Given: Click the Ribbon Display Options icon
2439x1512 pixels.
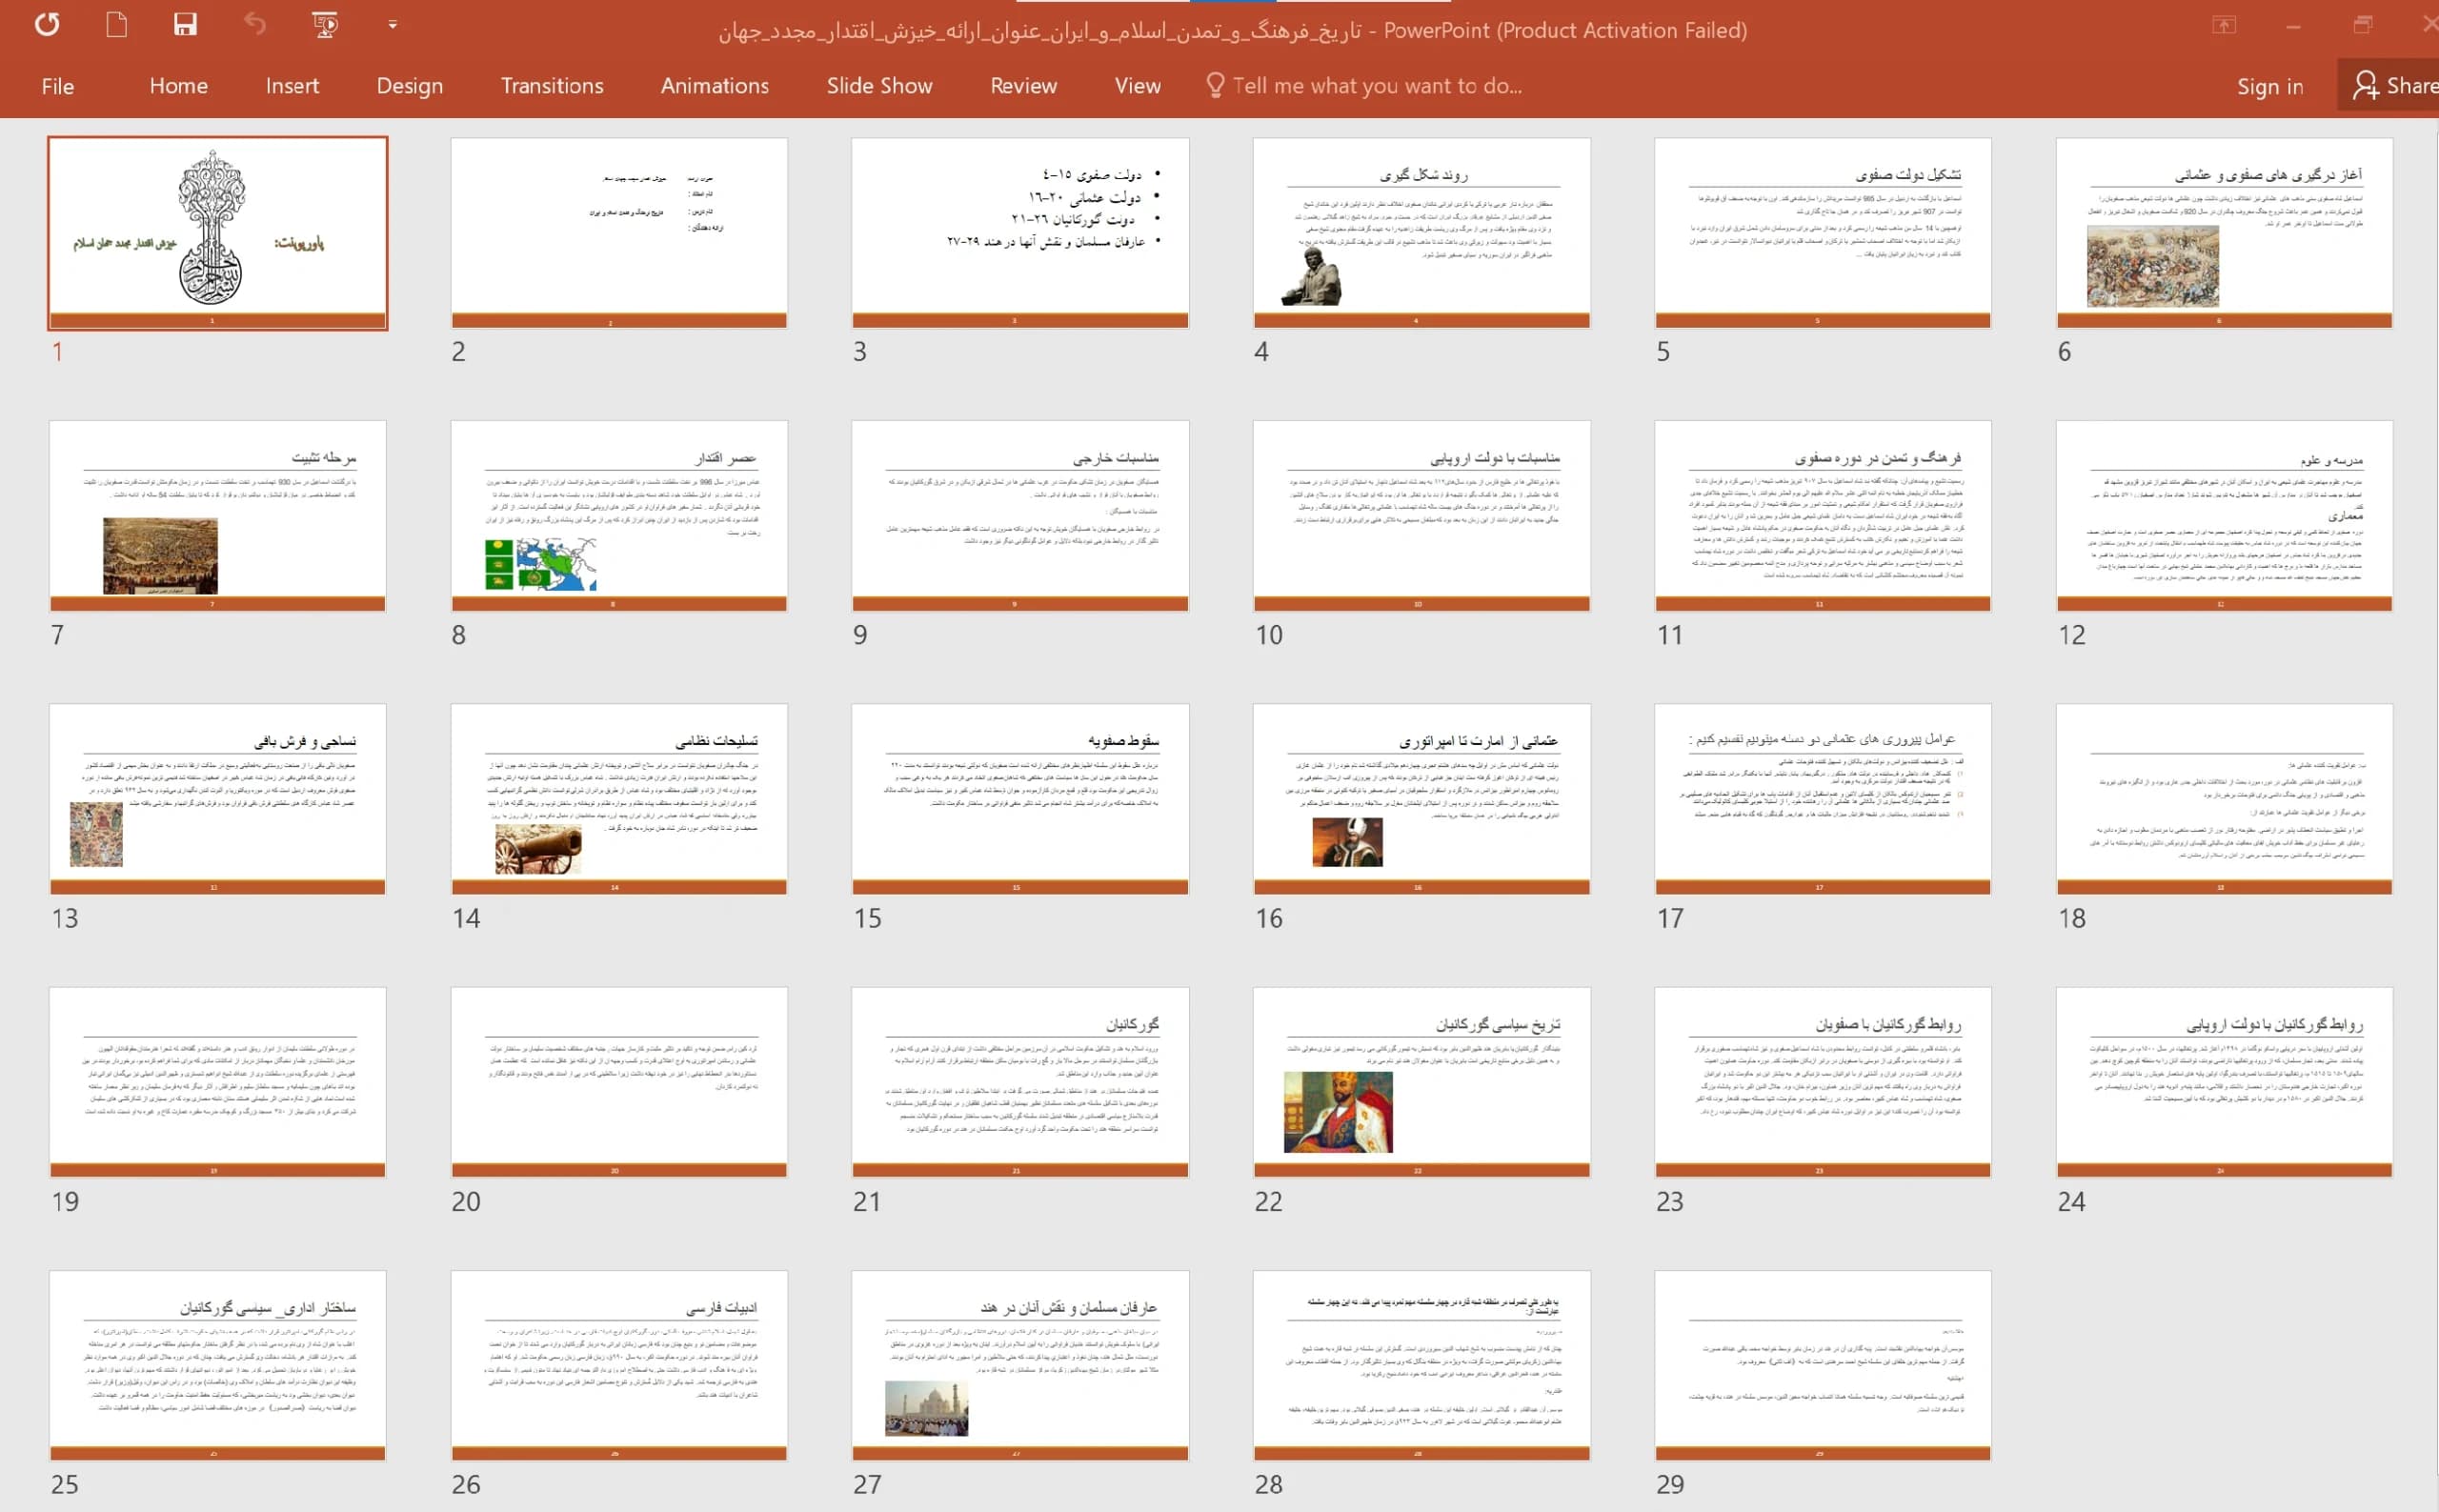Looking at the screenshot, I should [2224, 25].
